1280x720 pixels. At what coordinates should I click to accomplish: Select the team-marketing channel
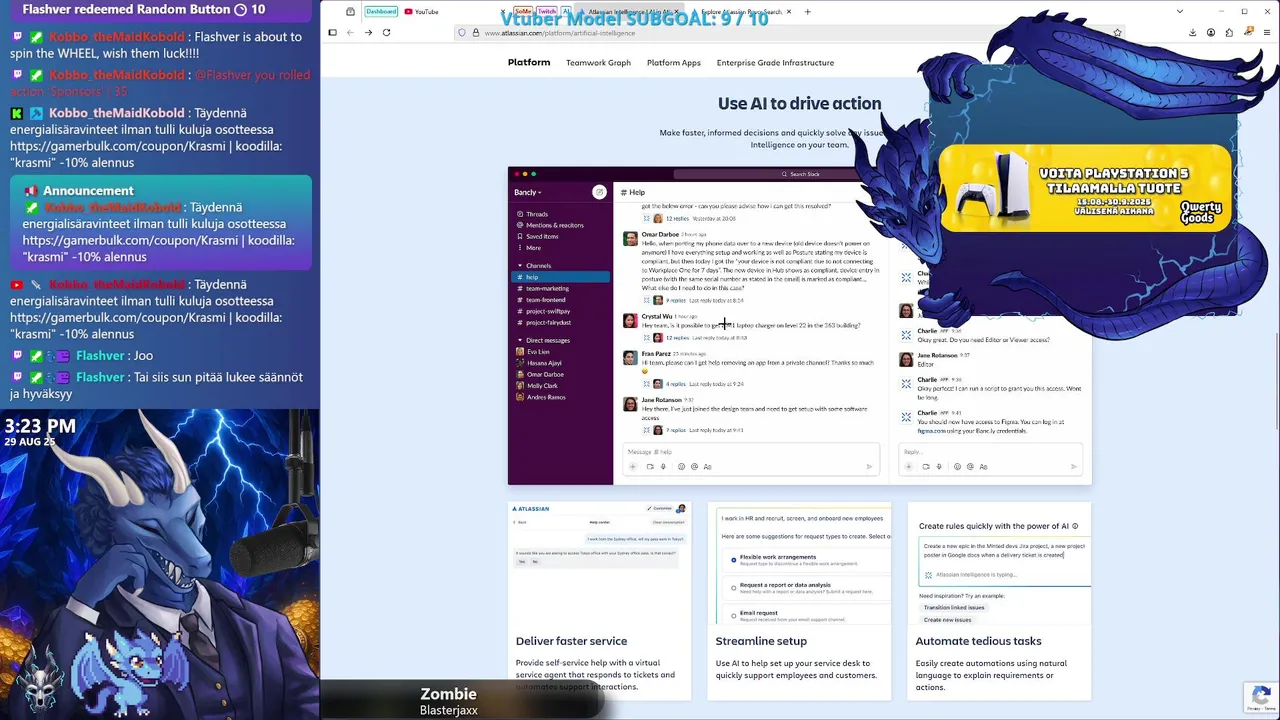click(x=547, y=289)
